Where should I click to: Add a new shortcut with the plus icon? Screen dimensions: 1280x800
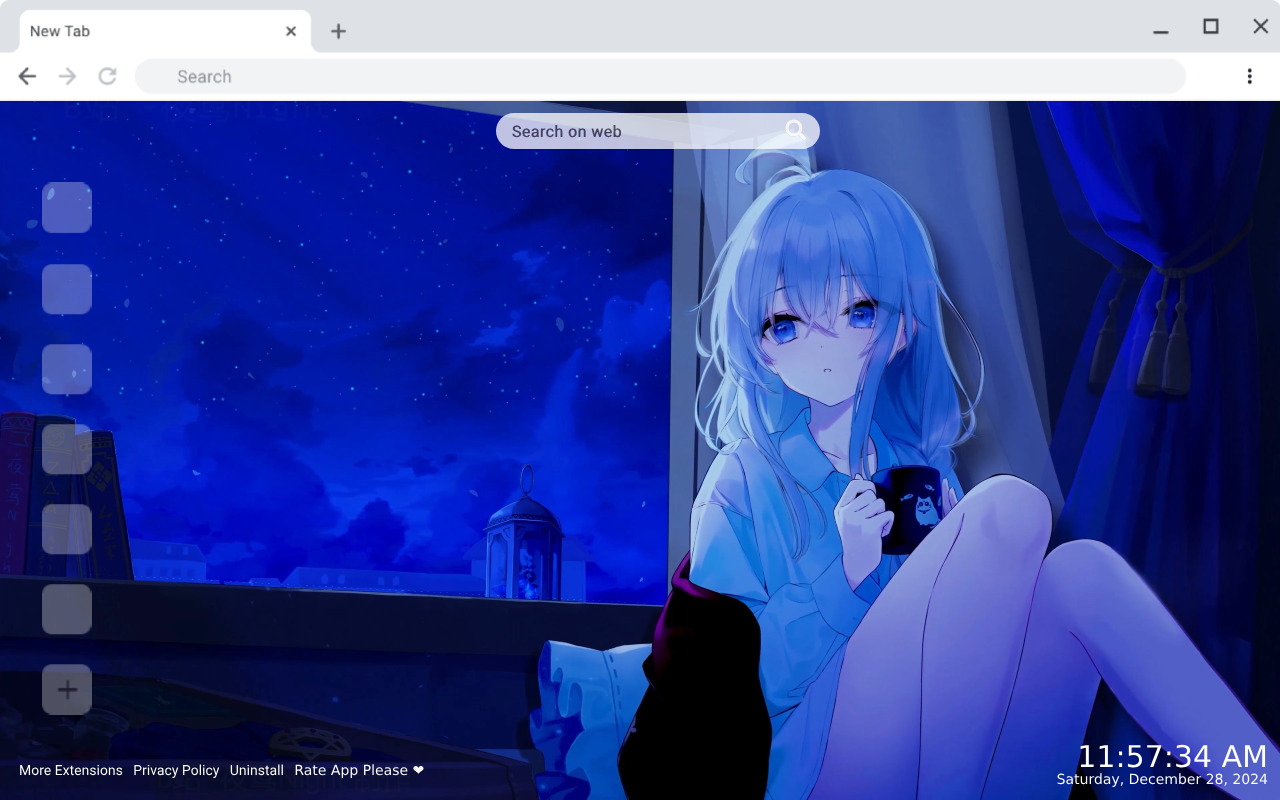[66, 689]
